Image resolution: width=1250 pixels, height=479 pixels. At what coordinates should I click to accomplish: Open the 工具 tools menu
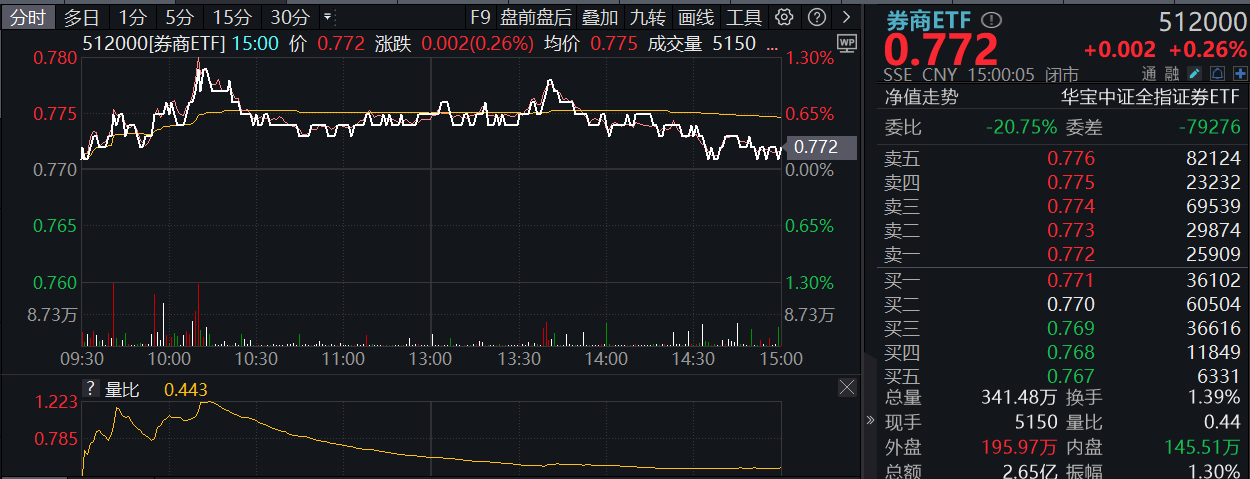744,18
